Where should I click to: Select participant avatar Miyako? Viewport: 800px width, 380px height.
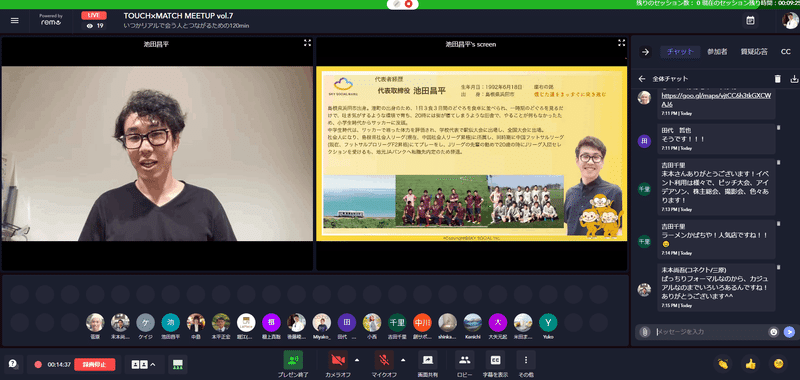(321, 322)
